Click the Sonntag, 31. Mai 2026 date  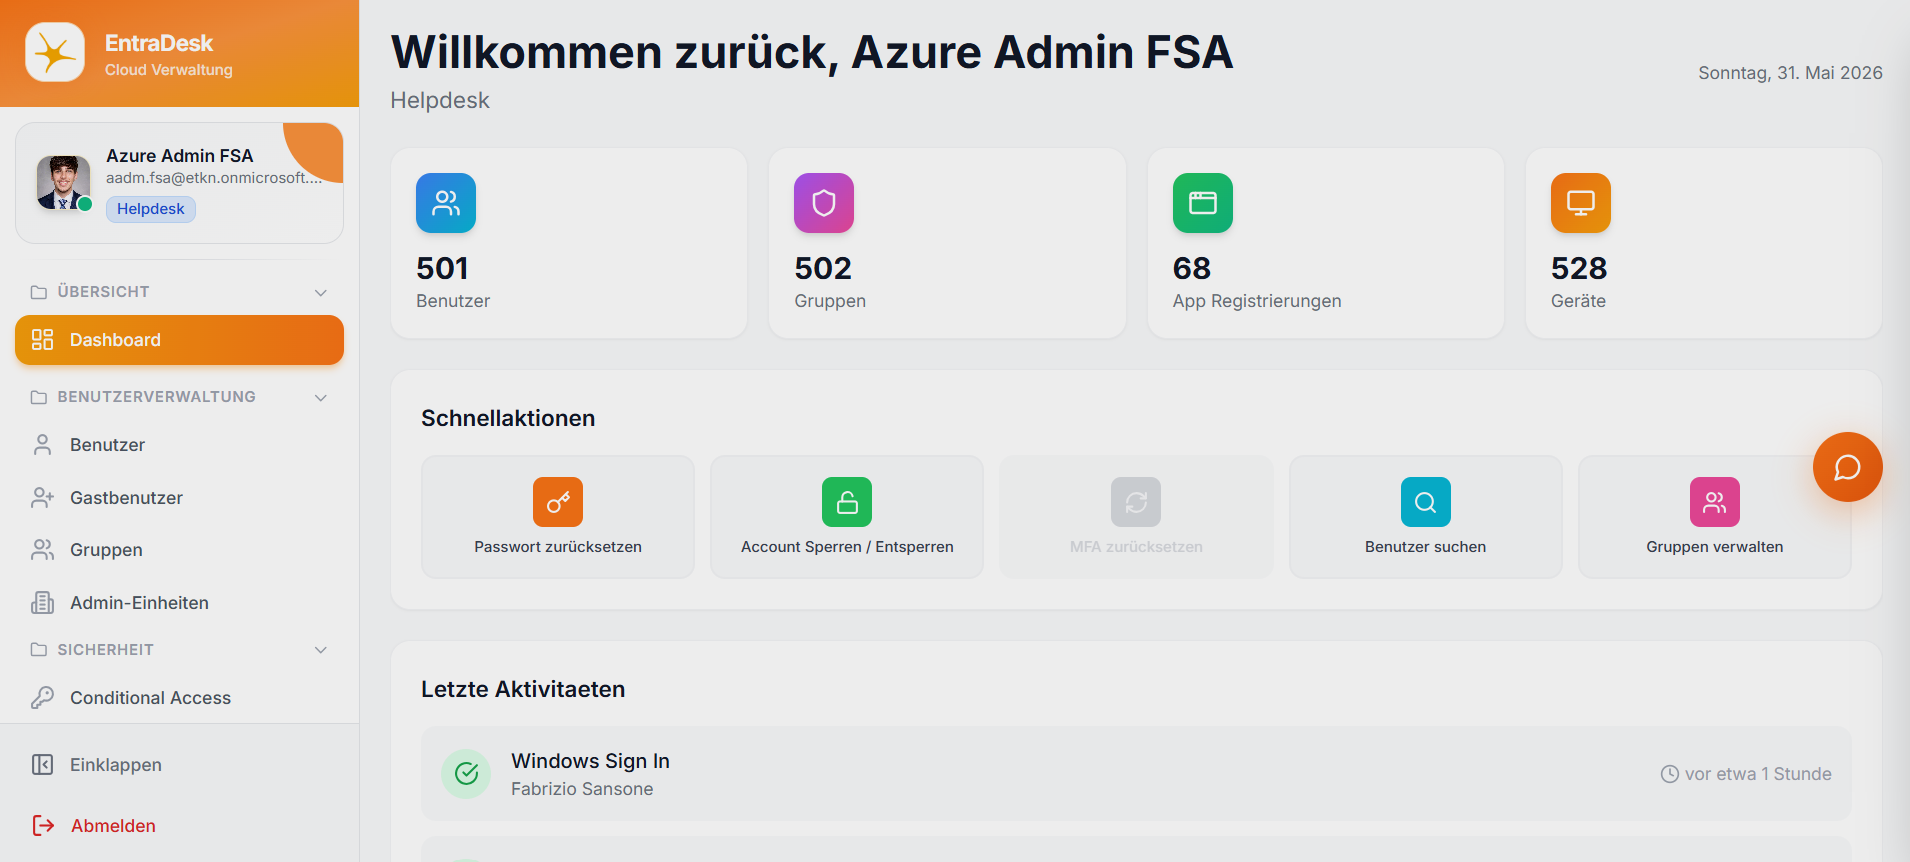tap(1790, 73)
